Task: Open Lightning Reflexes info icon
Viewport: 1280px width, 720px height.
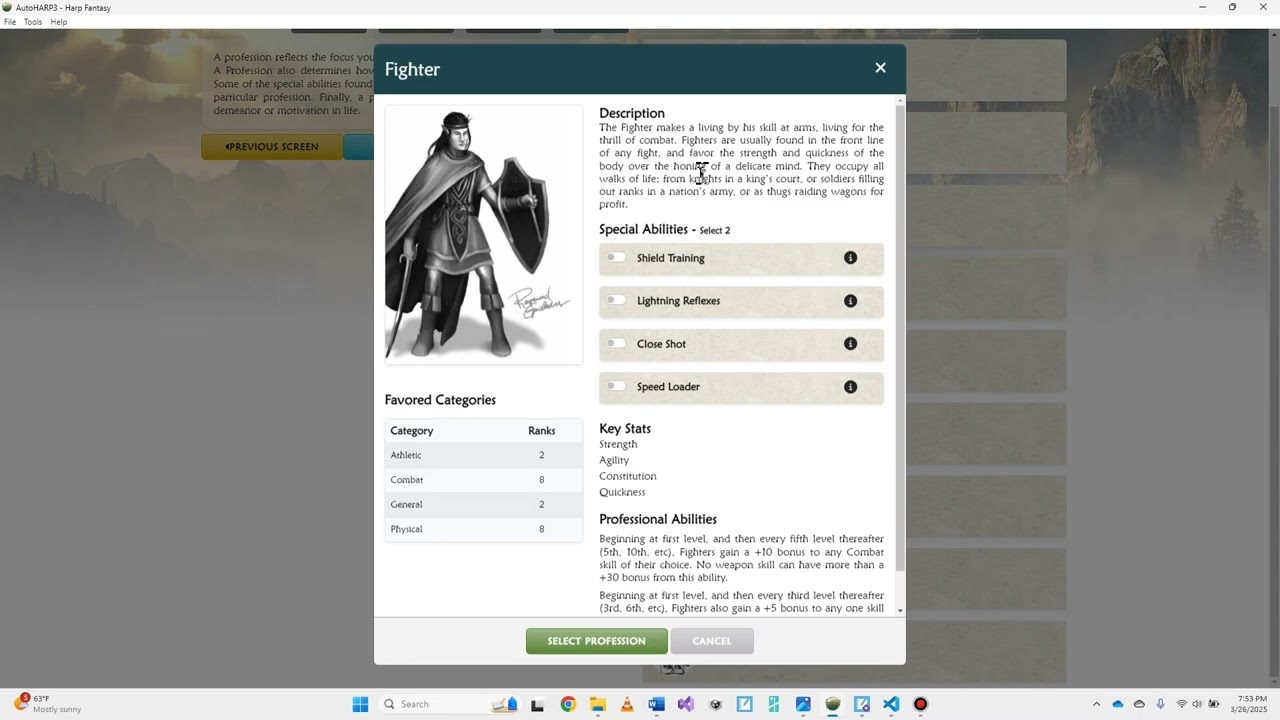Action: pyautogui.click(x=850, y=301)
